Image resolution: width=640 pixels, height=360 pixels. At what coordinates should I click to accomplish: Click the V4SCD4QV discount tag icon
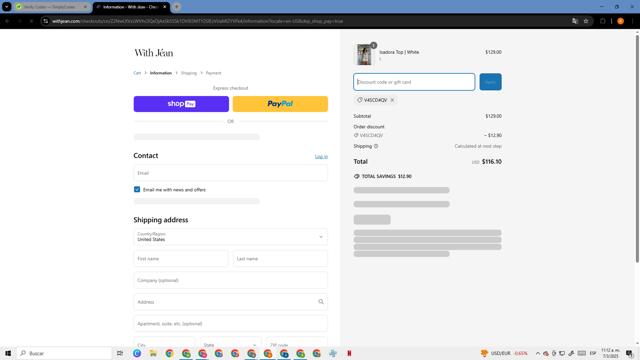360,100
